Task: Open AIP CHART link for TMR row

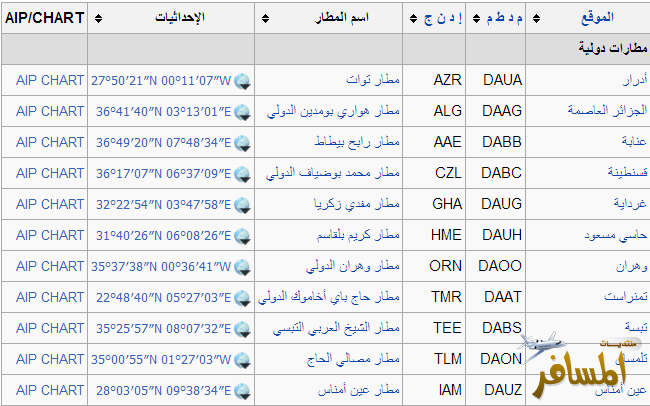Action: click(50, 297)
